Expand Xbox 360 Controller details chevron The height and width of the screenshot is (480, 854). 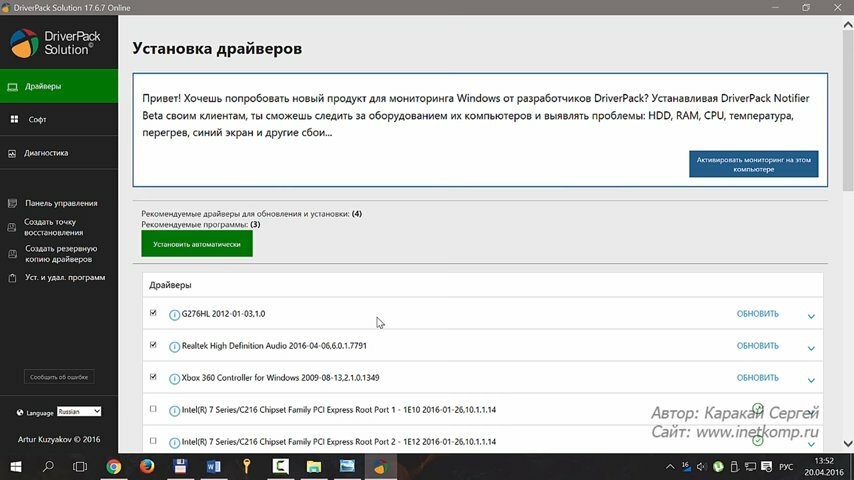(811, 380)
